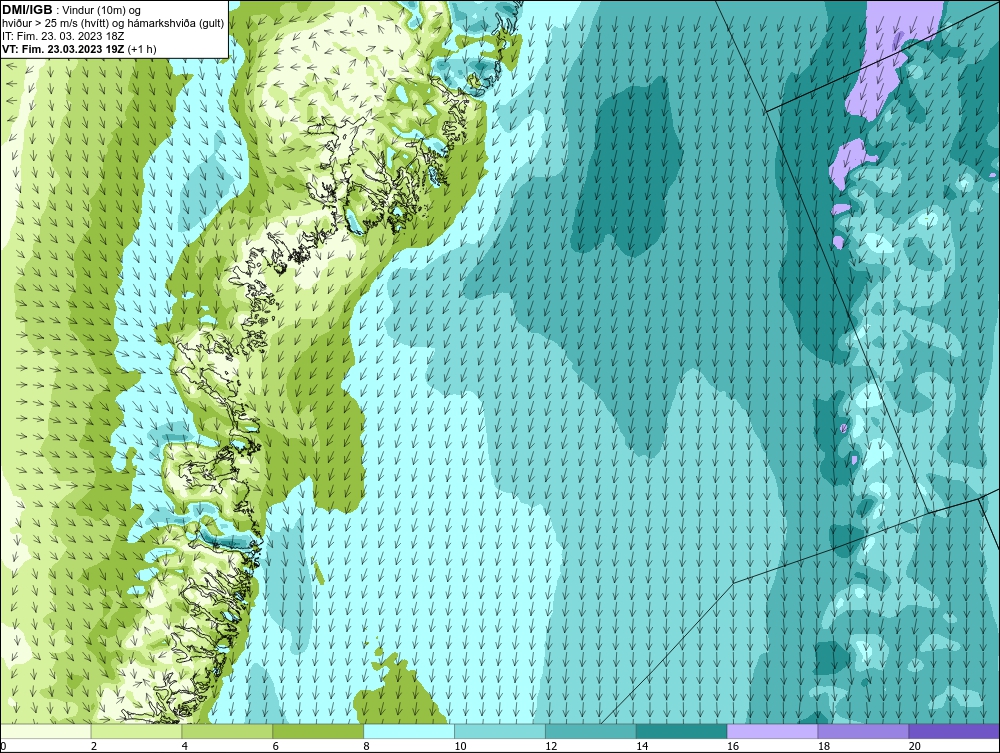Click the 16–18 m/s light purple legend swatch

pos(772,731)
